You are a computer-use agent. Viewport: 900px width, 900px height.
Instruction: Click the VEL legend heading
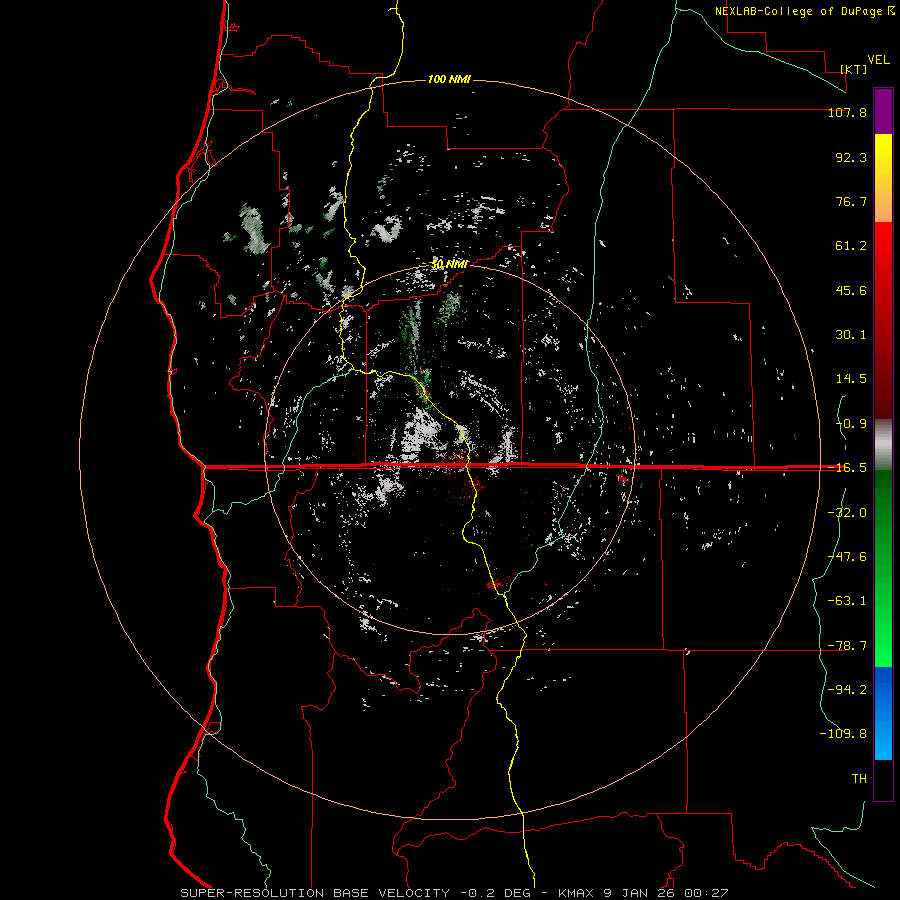pyautogui.click(x=878, y=60)
